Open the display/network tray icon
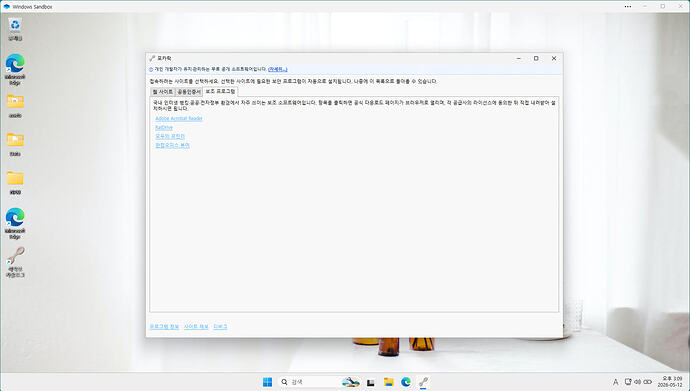 pos(628,382)
